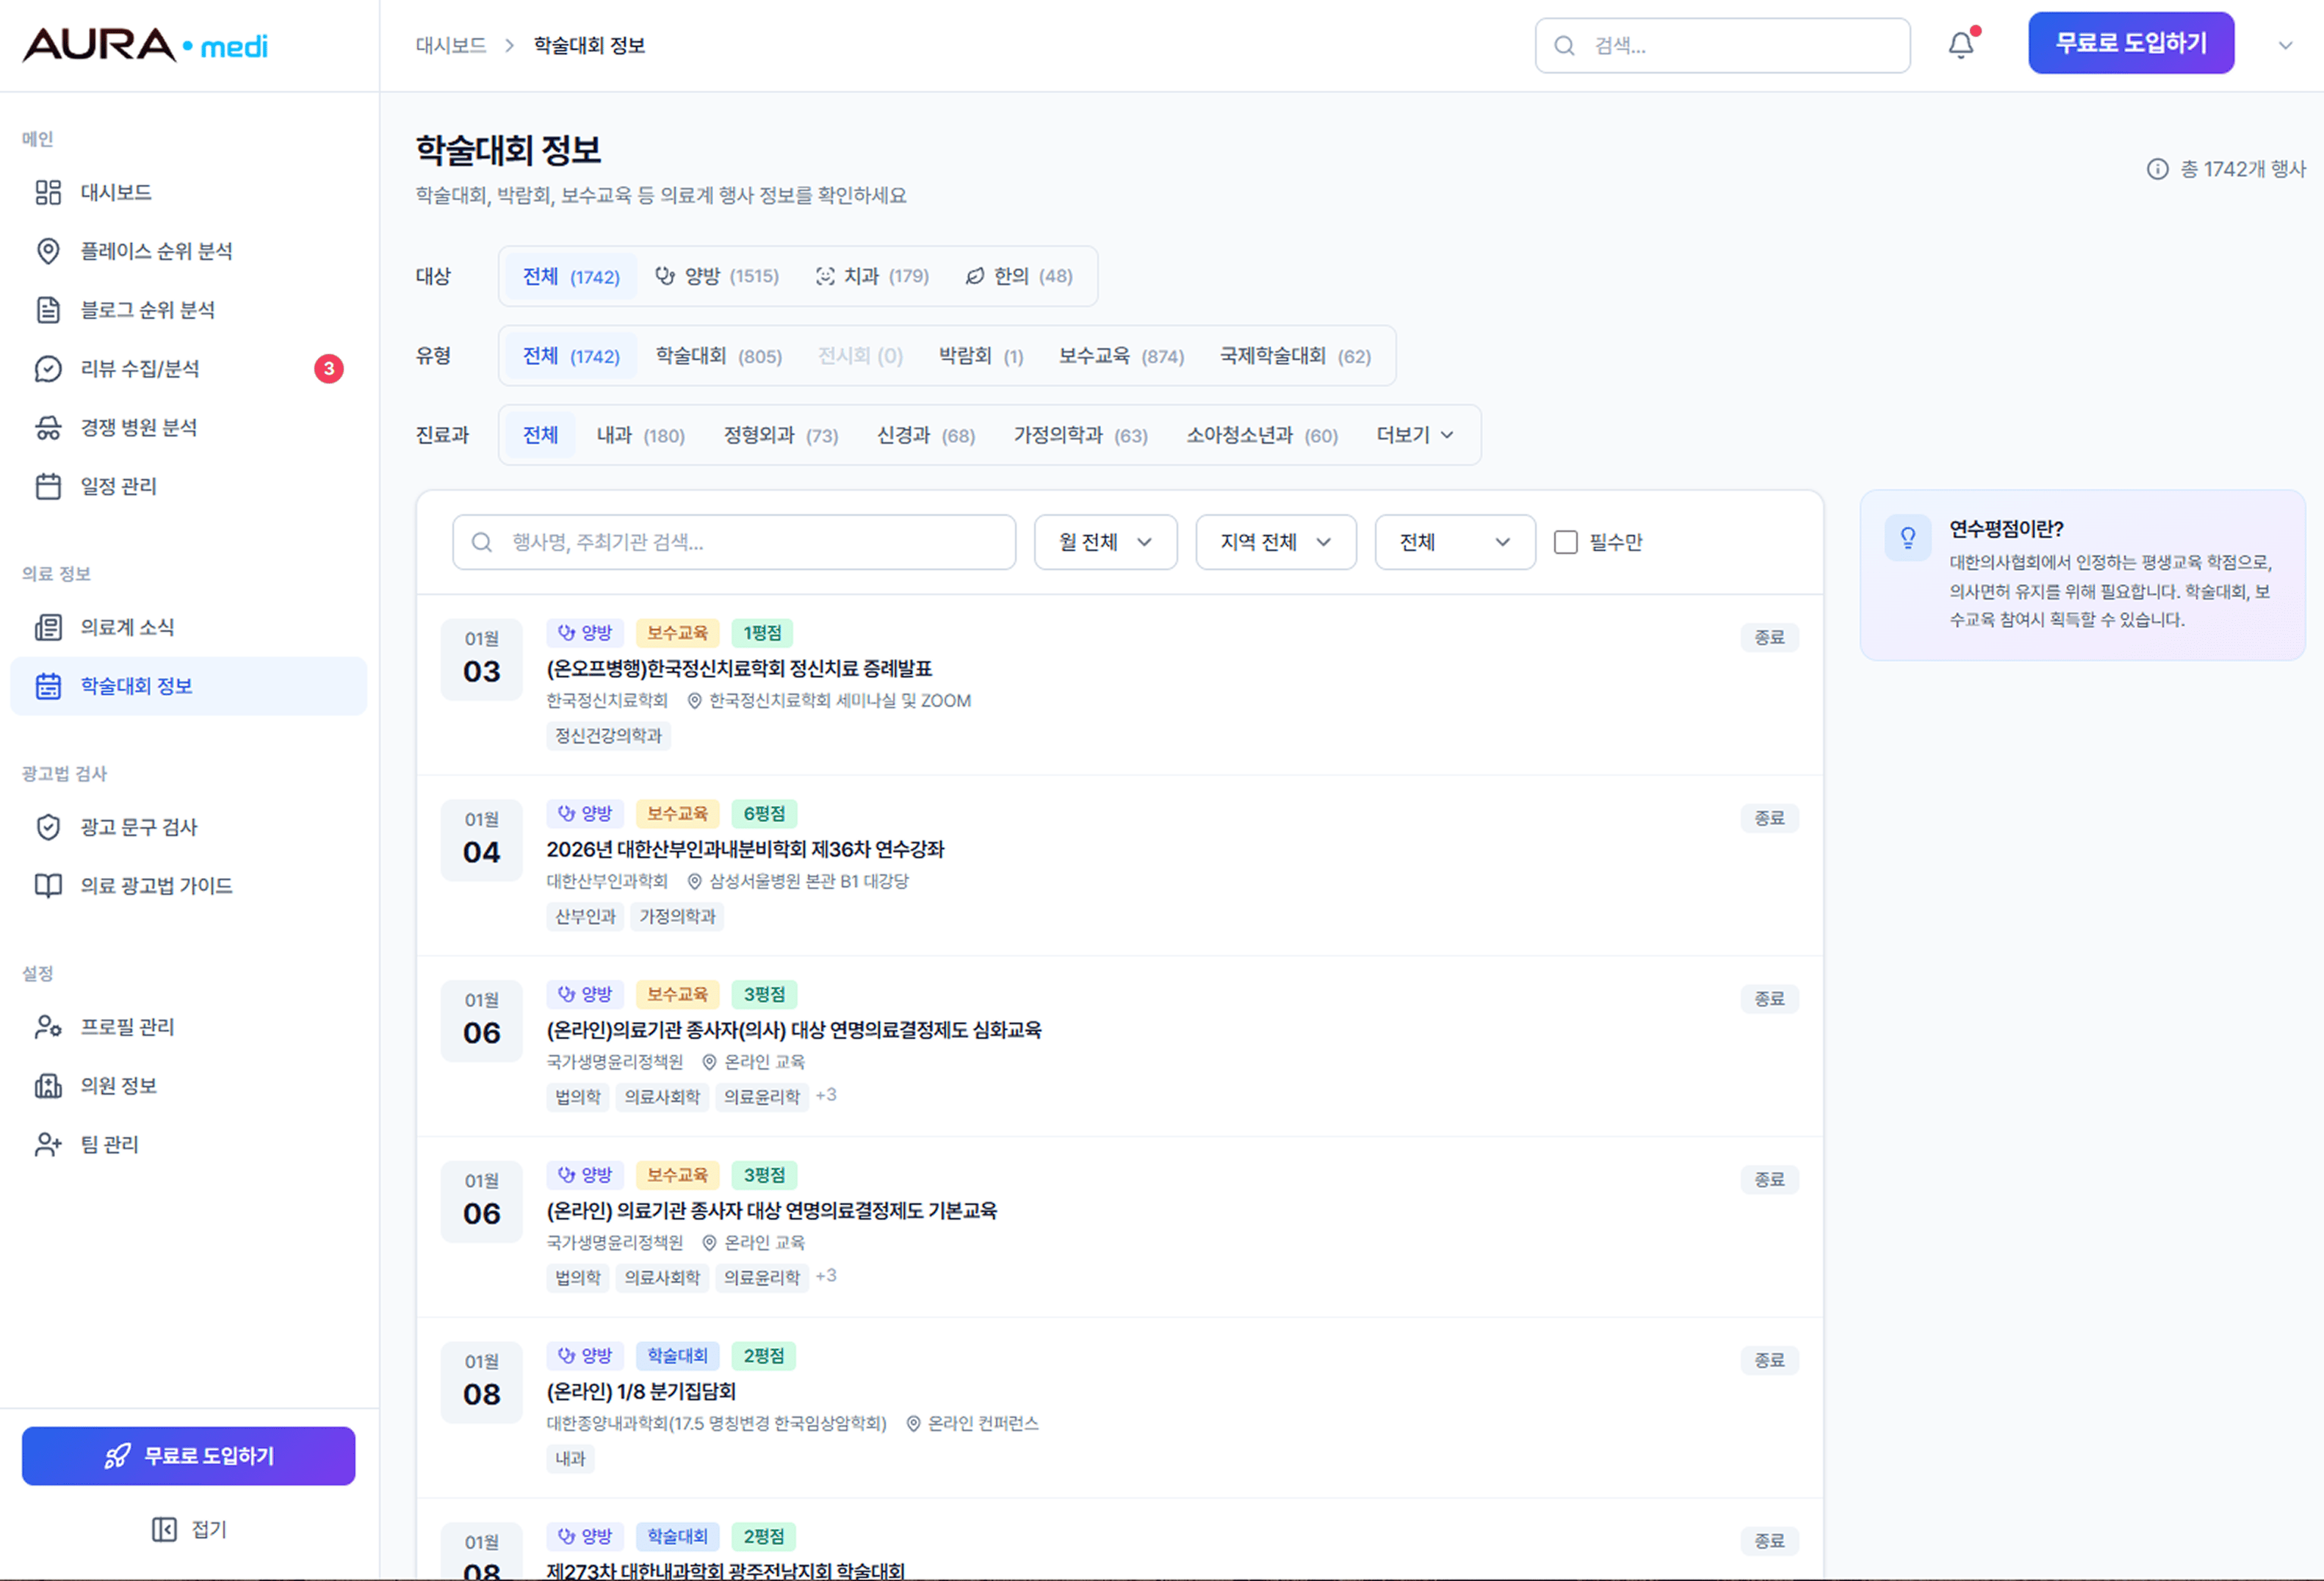This screenshot has width=2324, height=1581.
Task: Click top-right 무료로 도입하기 button
Action: [x=2131, y=43]
